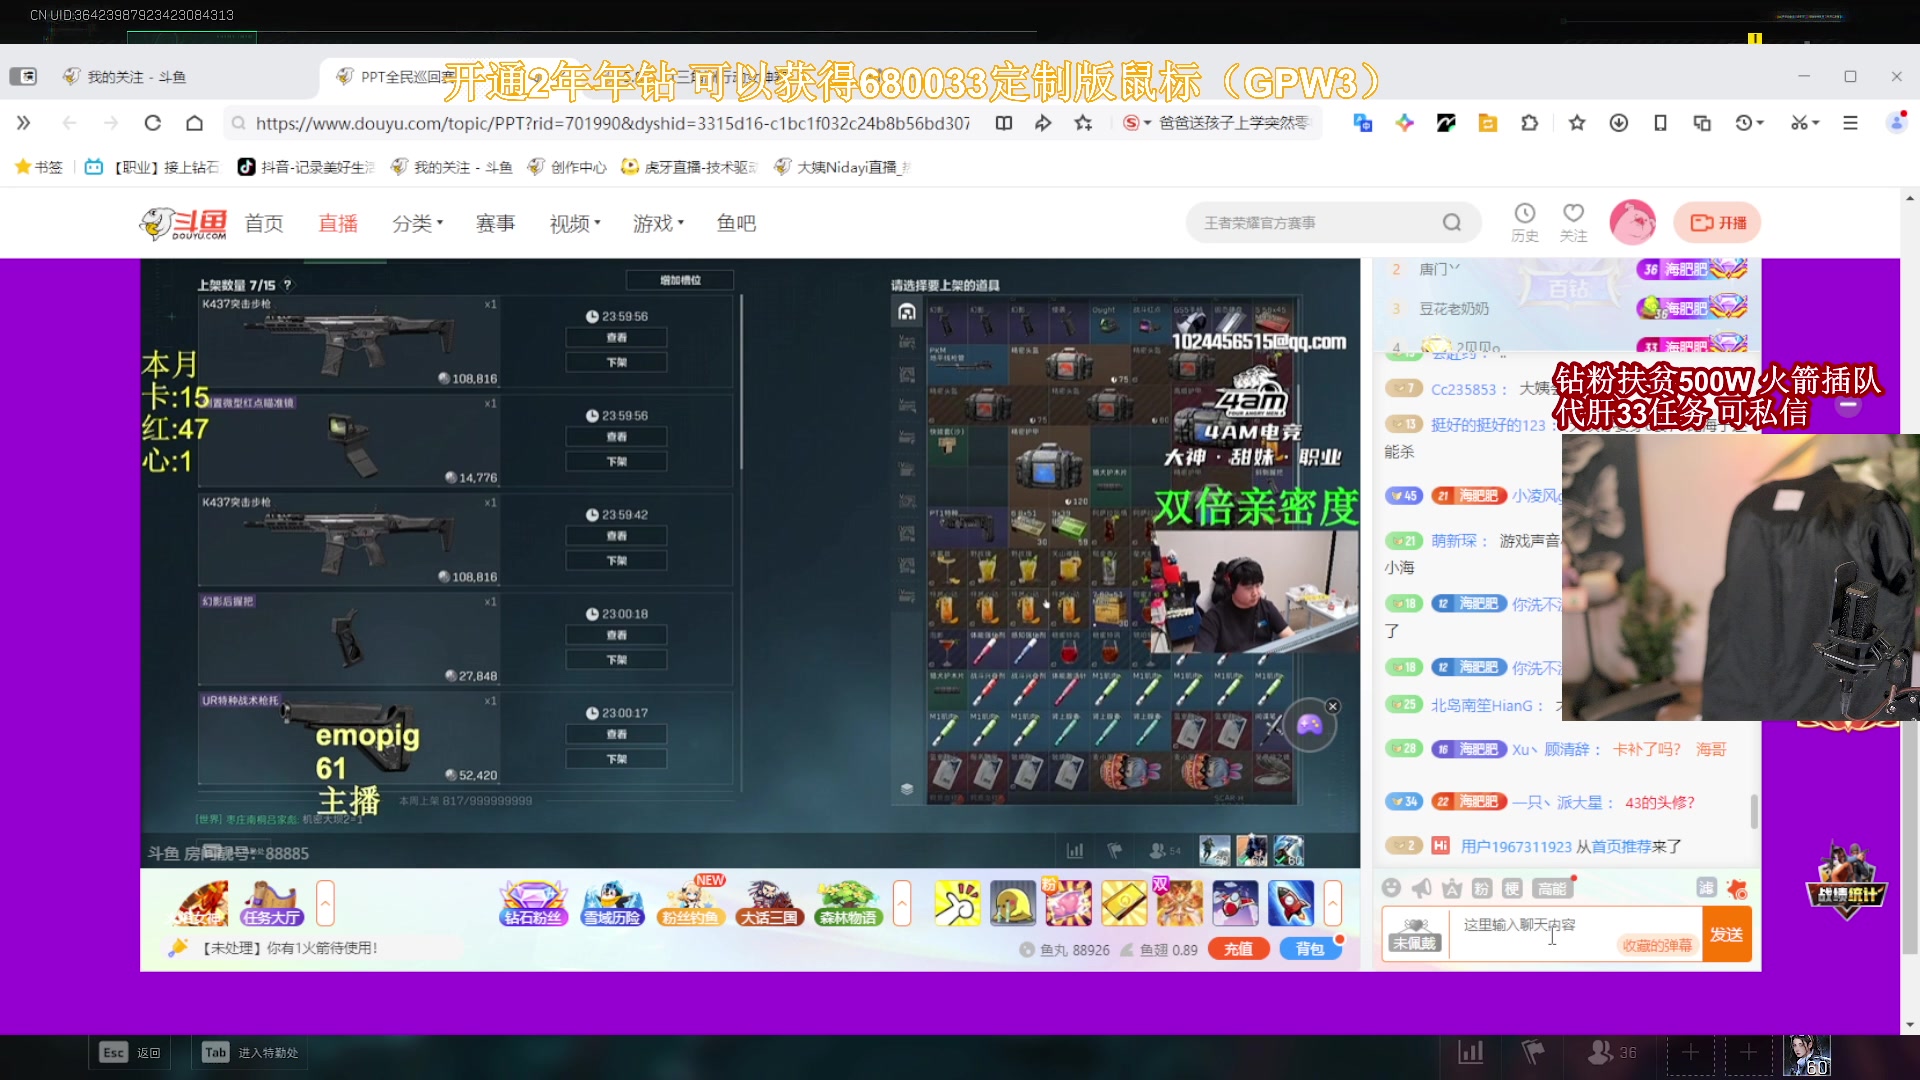Click the user avatar in Douyu header

(x=1632, y=222)
